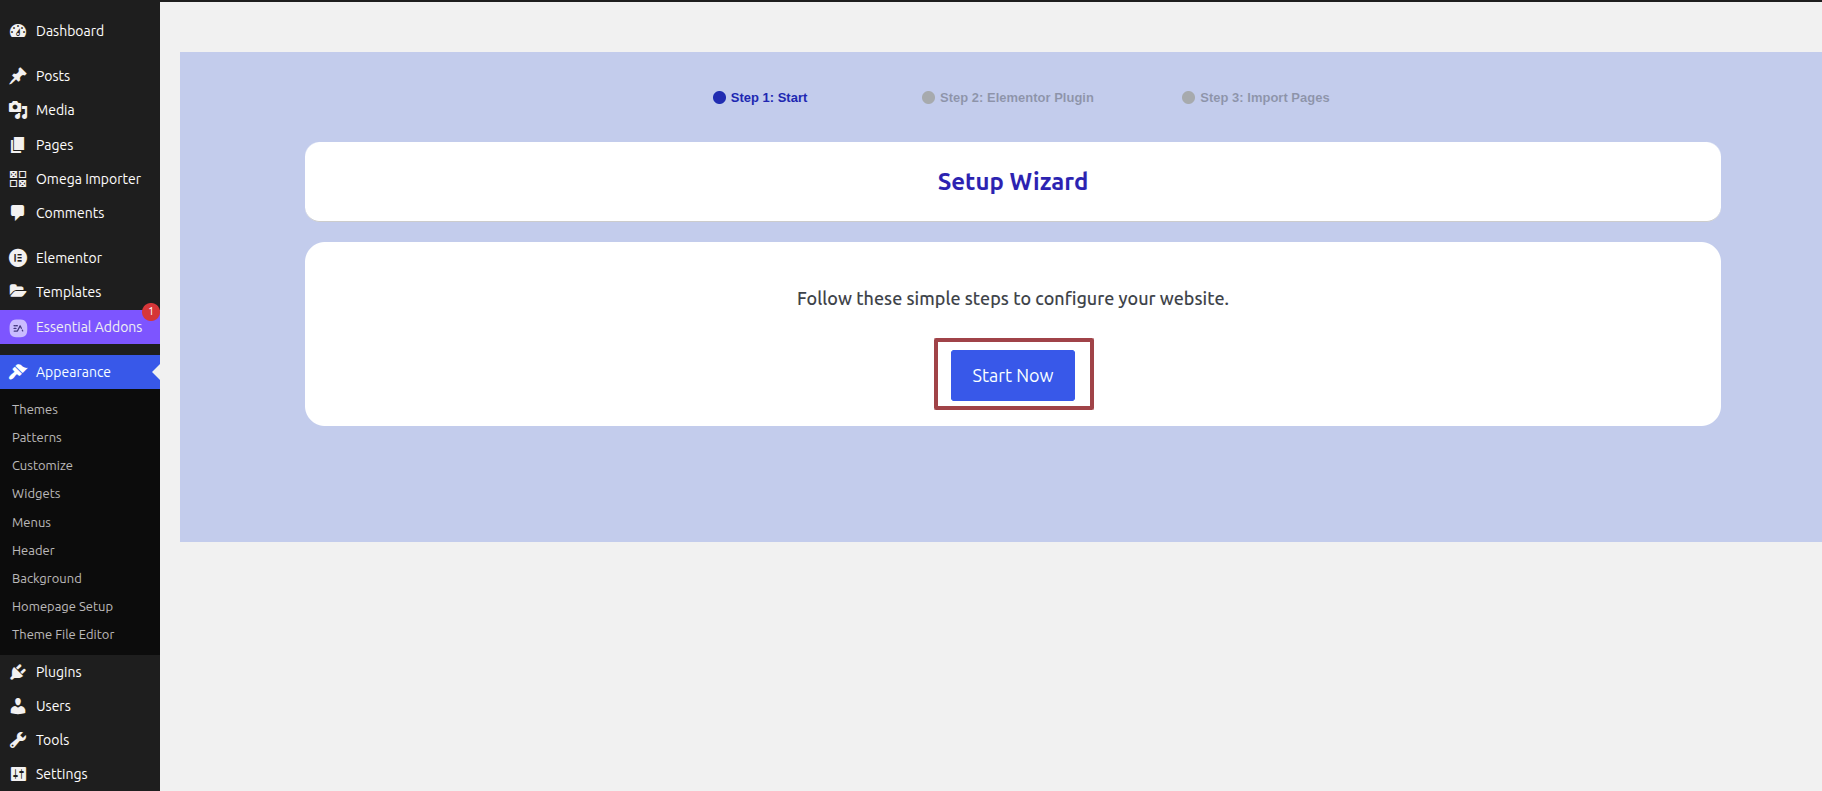Open Essential Addons menu item

tap(88, 327)
